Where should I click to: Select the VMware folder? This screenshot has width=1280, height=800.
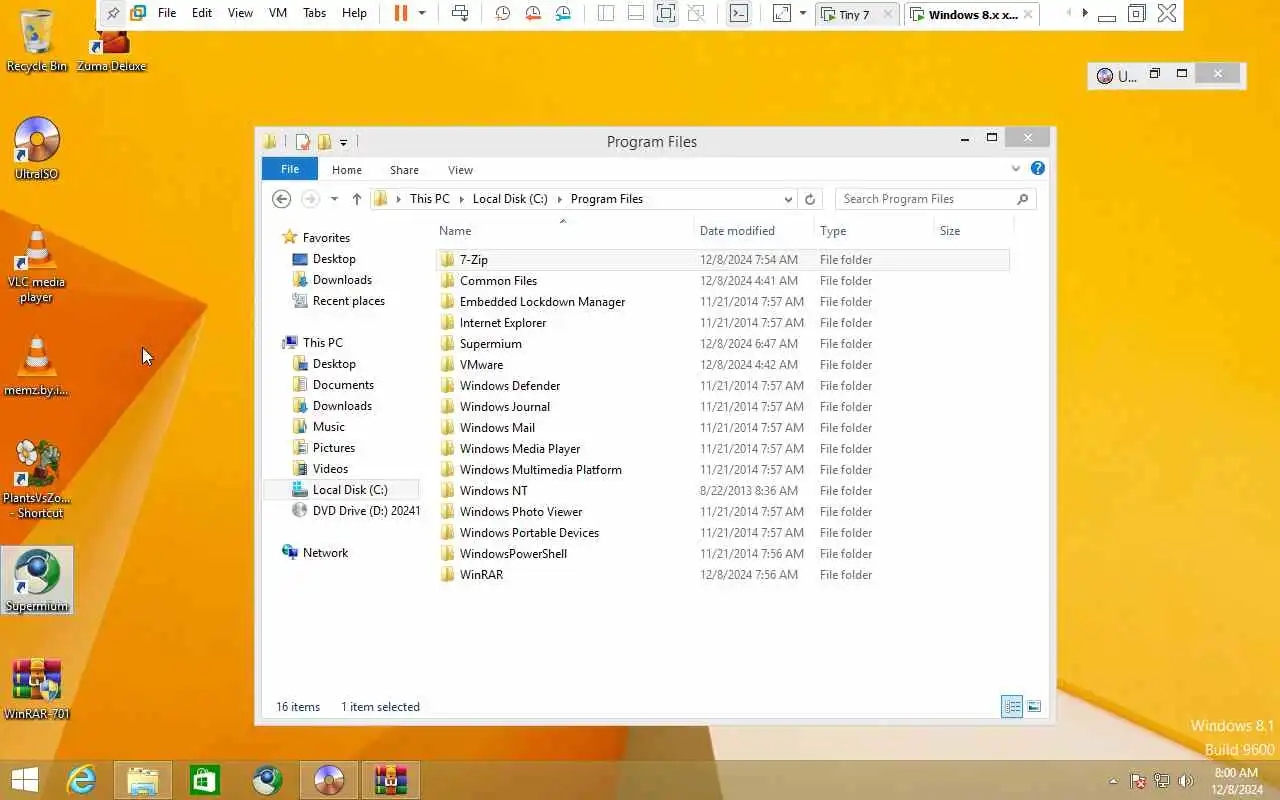(481, 365)
